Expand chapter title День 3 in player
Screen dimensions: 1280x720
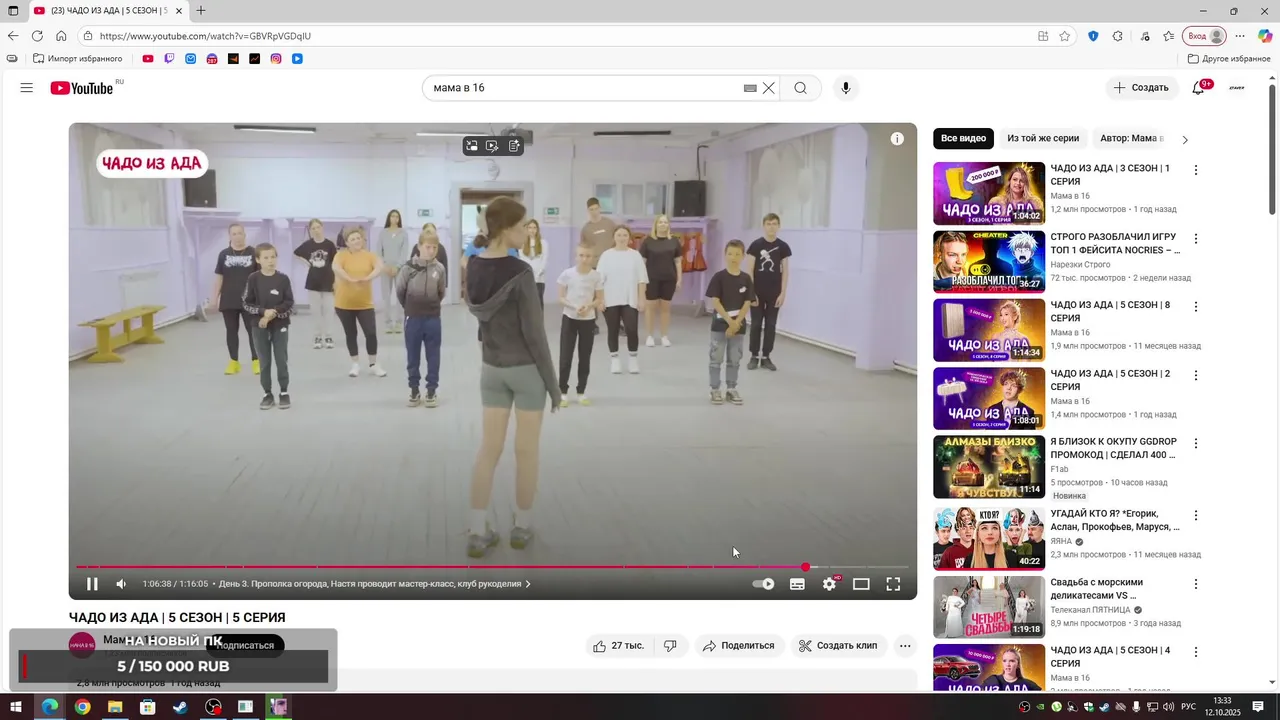point(374,584)
